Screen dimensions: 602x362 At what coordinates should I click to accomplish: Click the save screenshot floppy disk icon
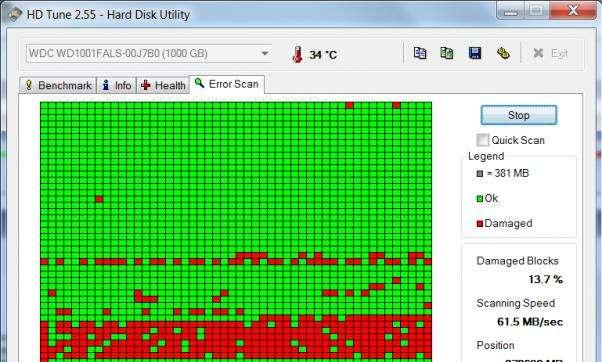(x=475, y=53)
